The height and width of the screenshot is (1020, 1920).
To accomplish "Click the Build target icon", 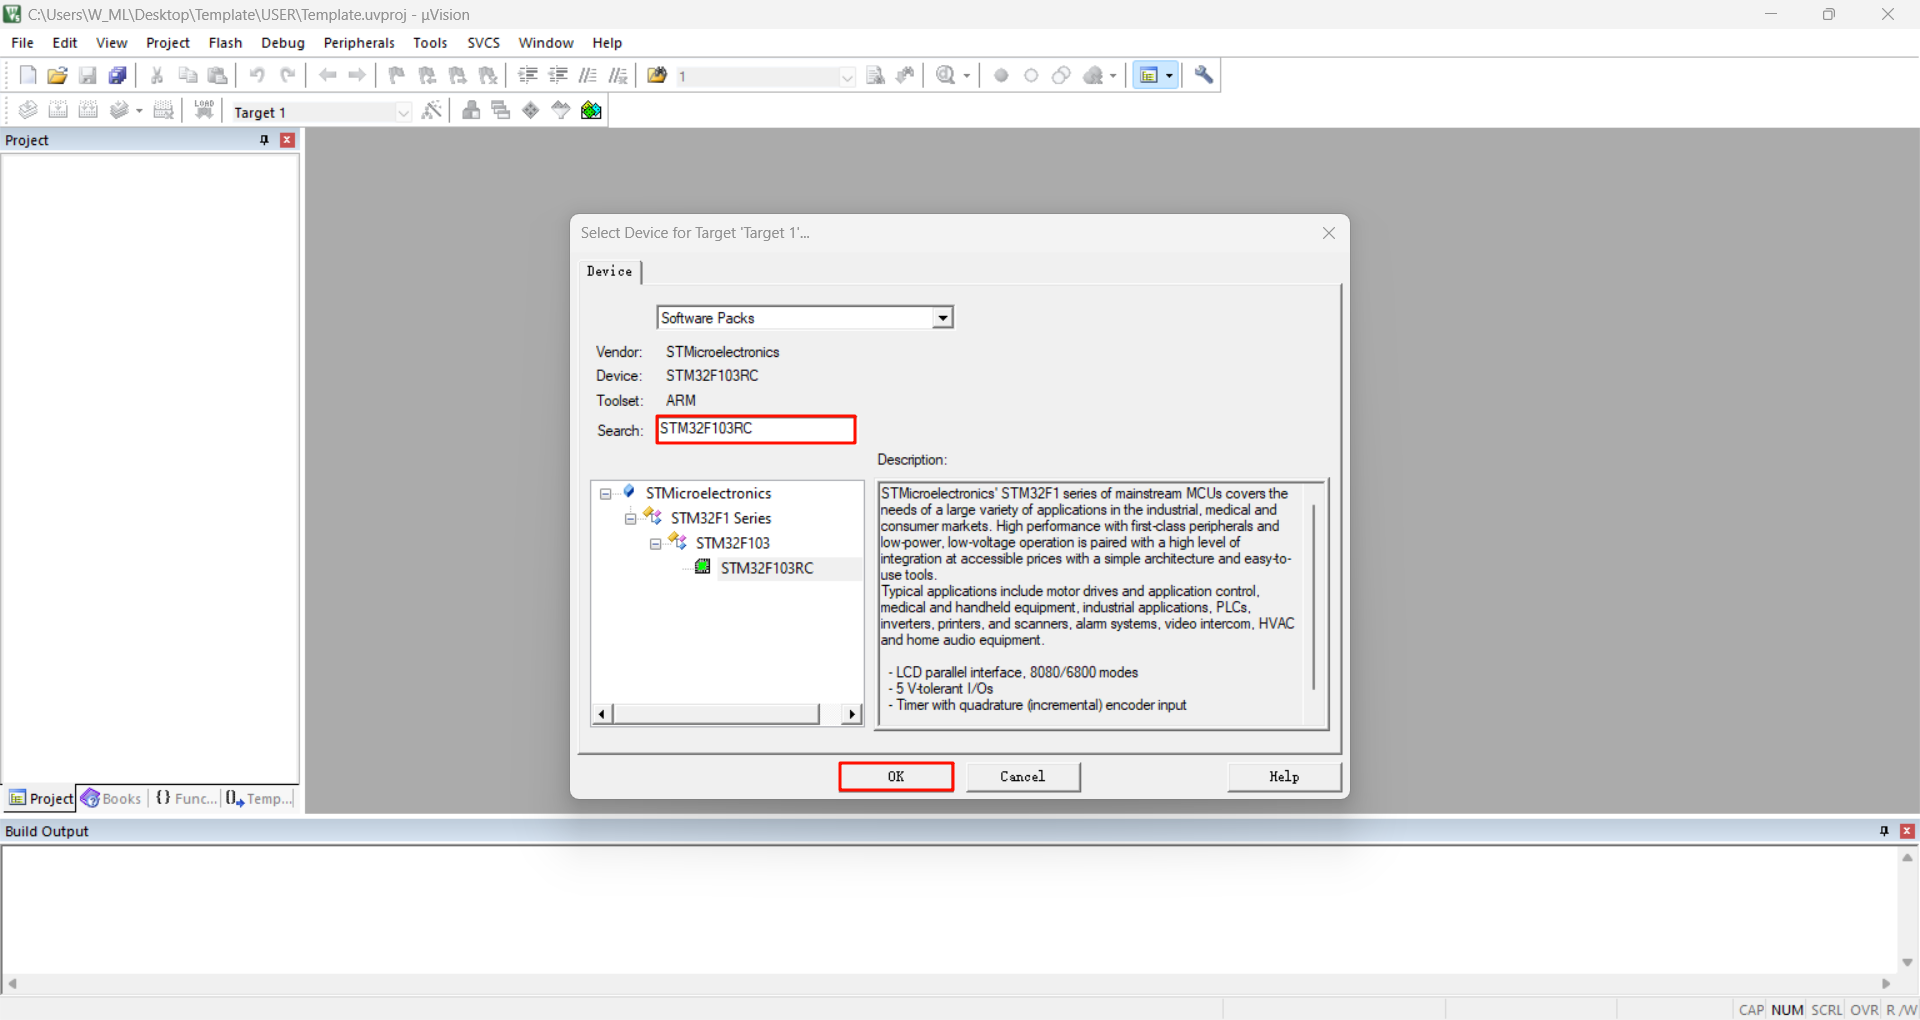I will (58, 110).
